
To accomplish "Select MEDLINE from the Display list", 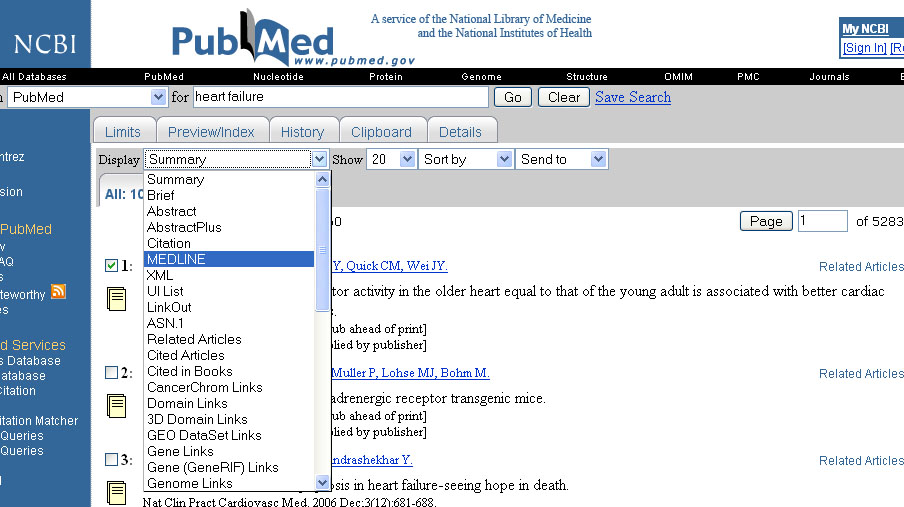I will [229, 259].
